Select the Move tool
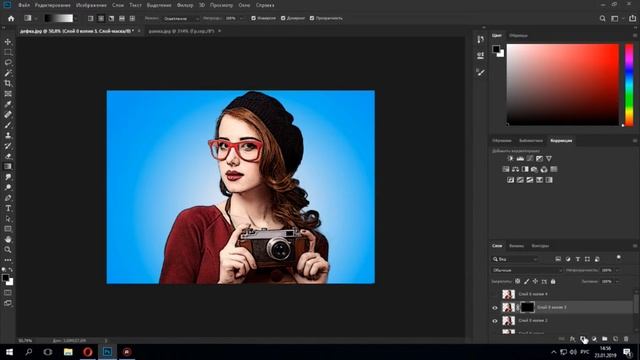The image size is (640, 360). pyautogui.click(x=8, y=42)
